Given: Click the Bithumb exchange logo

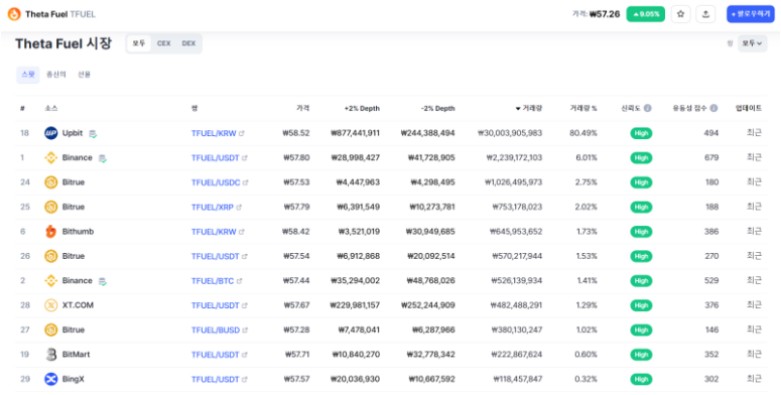Looking at the screenshot, I should (51, 232).
